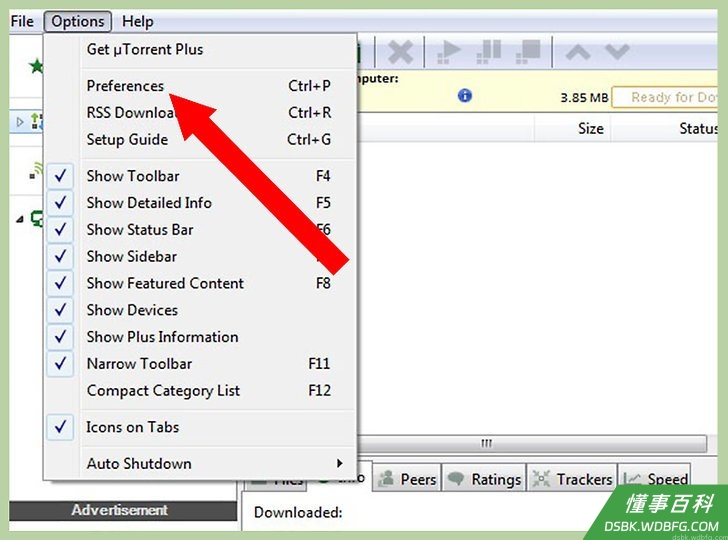The height and width of the screenshot is (540, 728).
Task: Enable Compact Category List
Action: click(201, 390)
